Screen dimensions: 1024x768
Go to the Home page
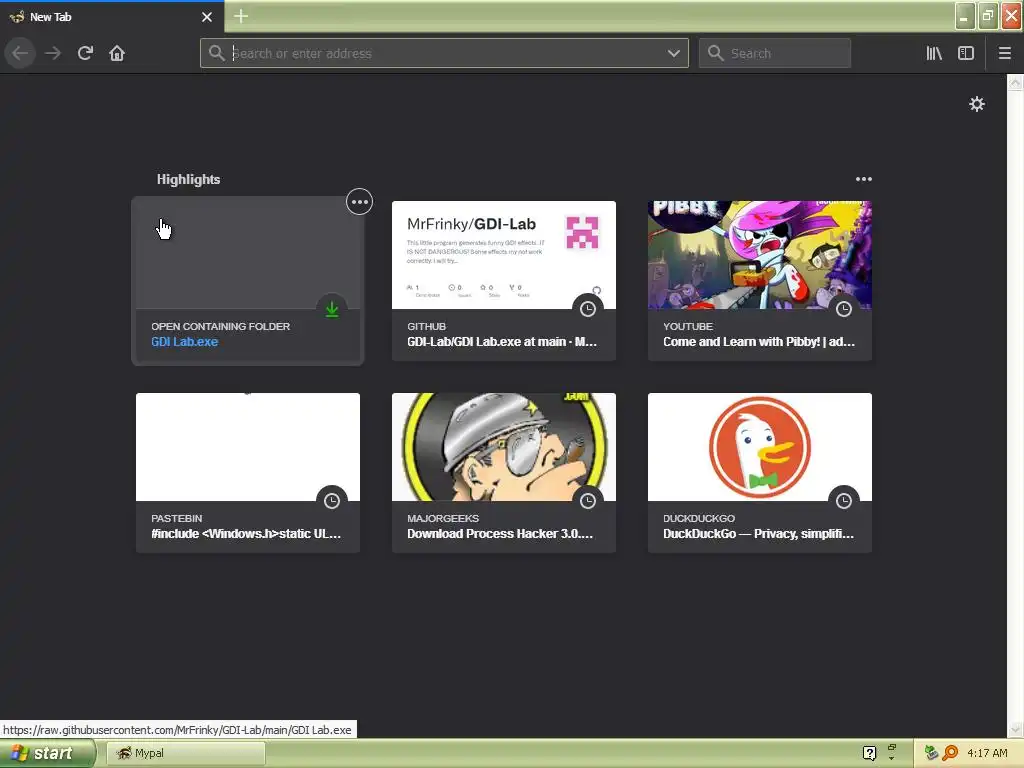click(x=117, y=53)
